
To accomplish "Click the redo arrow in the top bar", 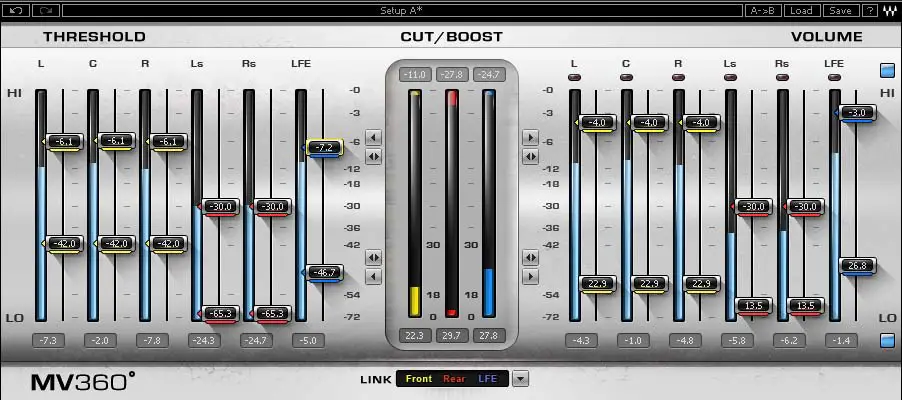I will (46, 10).
